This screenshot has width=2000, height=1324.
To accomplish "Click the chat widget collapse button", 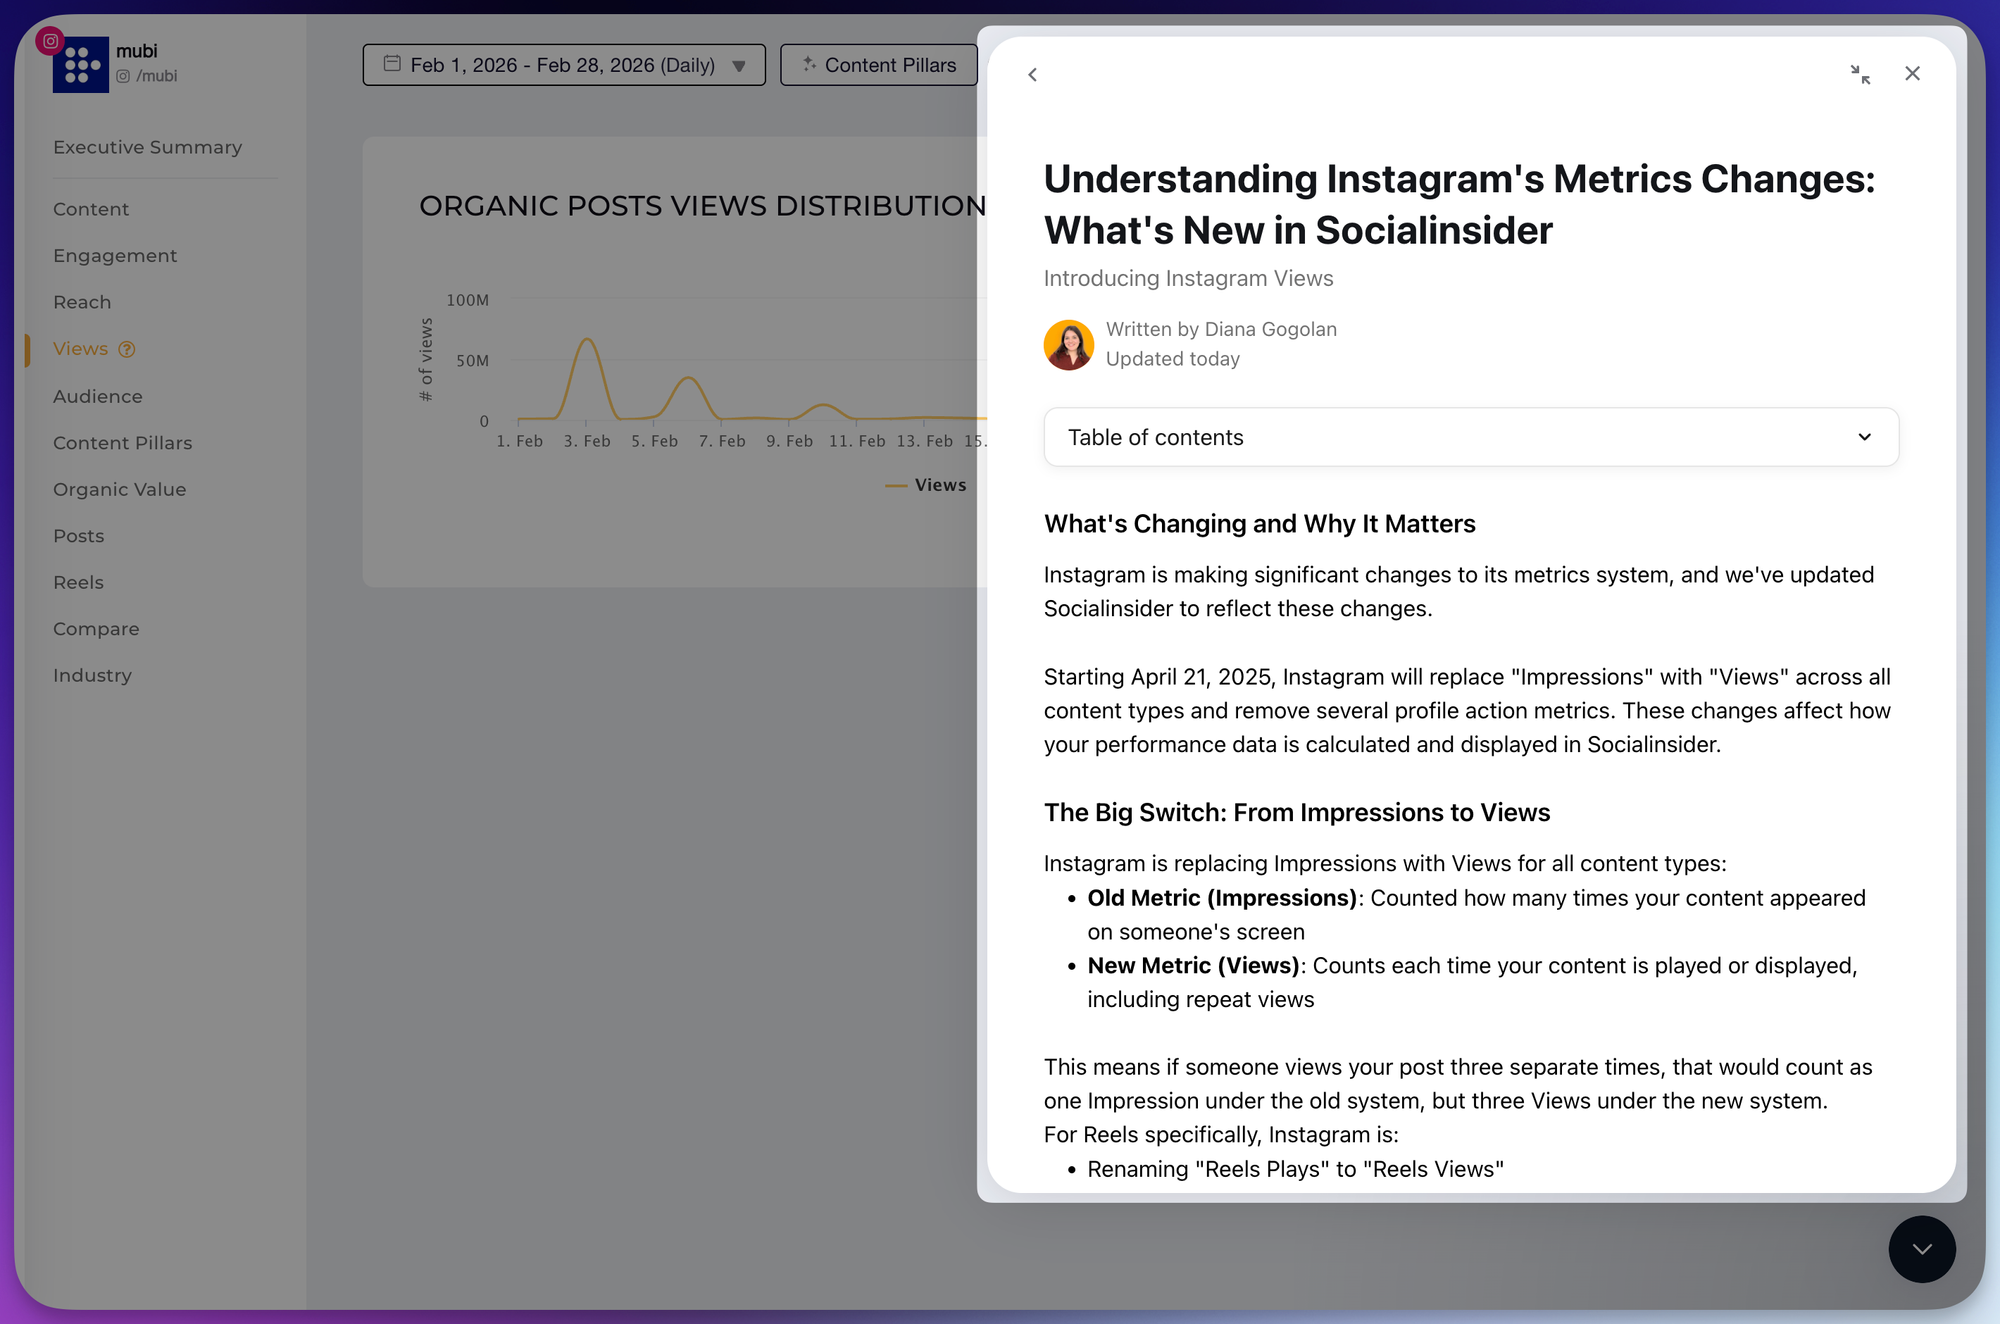I will [1921, 1249].
